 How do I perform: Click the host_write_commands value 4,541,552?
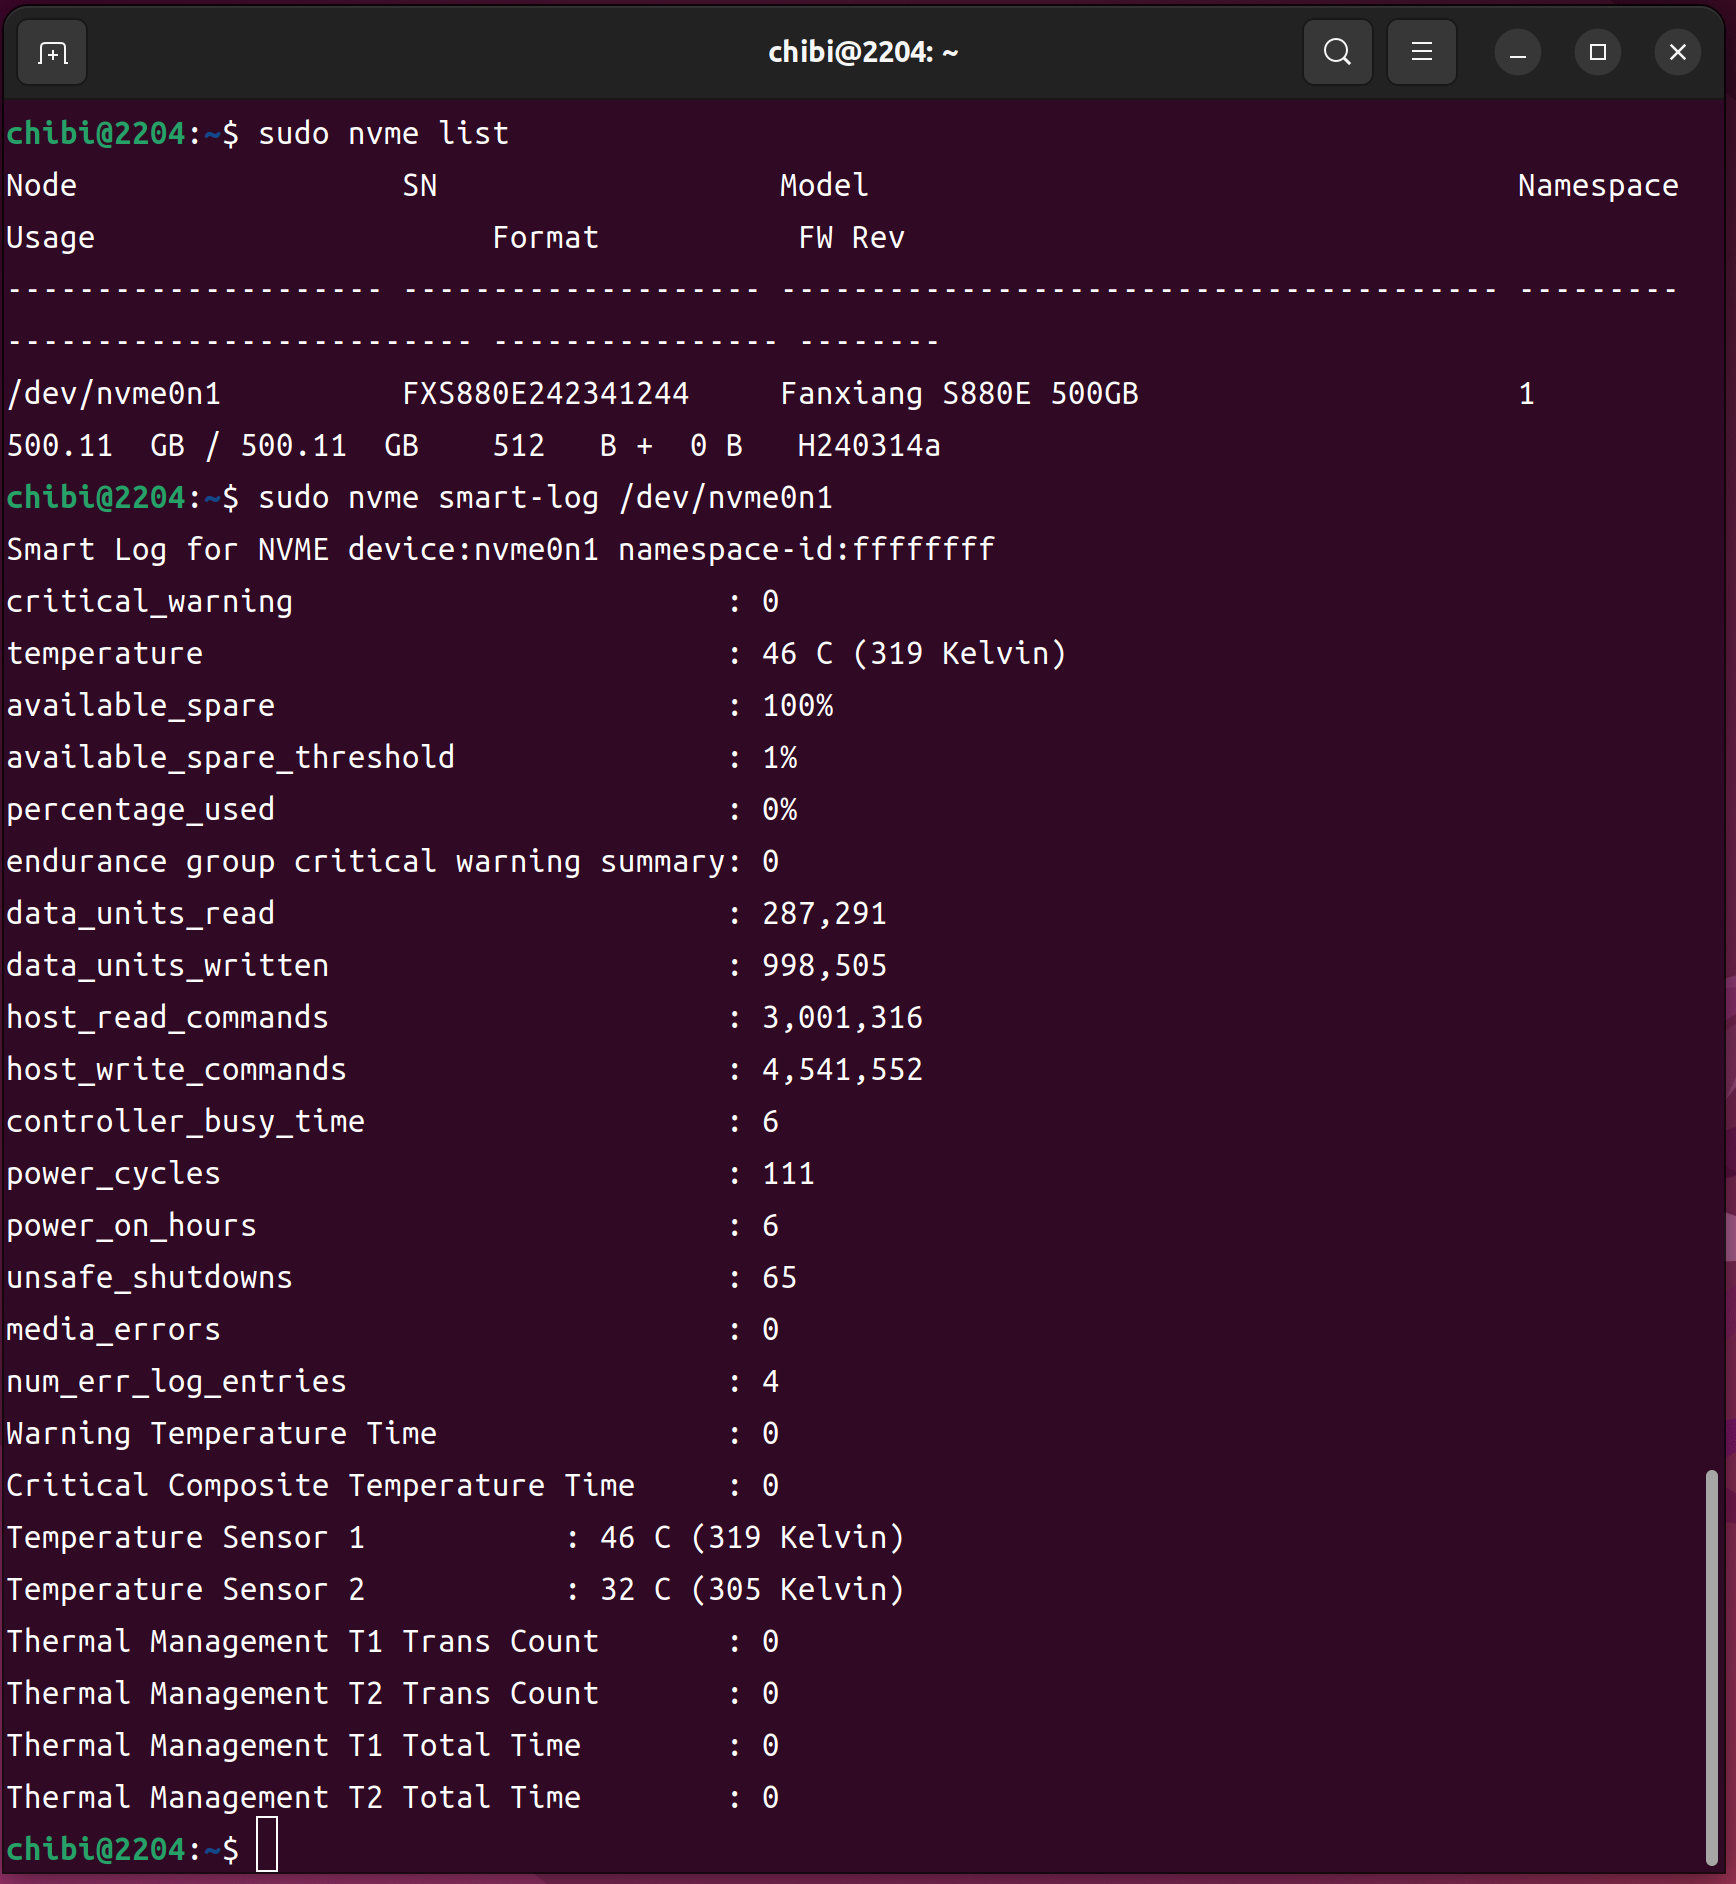[x=842, y=1070]
